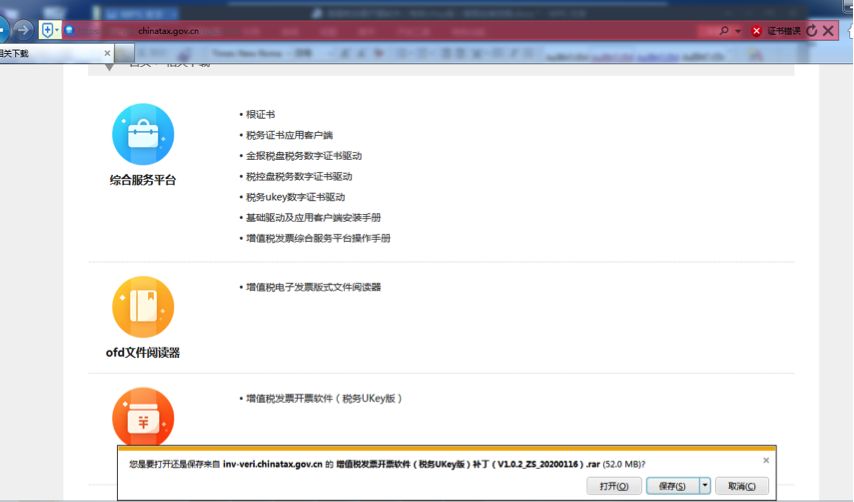This screenshot has height=502, width=854.
Task: Open 税务证书应用客户端 link
Action: tap(289, 135)
